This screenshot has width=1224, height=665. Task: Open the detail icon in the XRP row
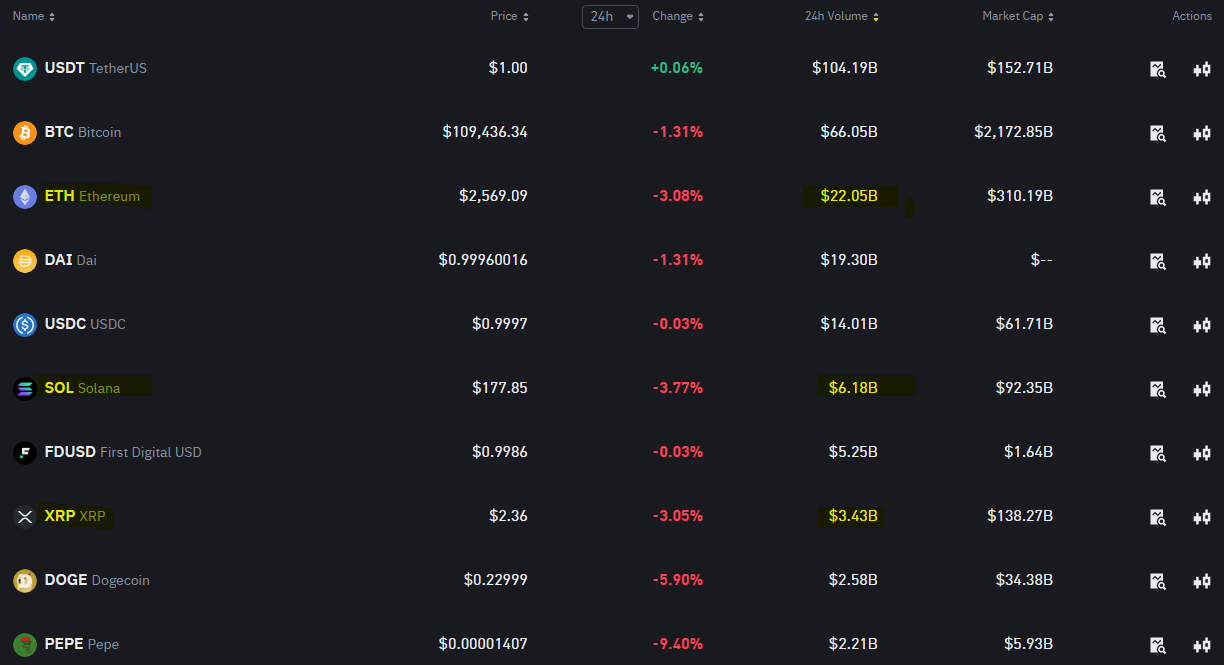click(x=1158, y=517)
